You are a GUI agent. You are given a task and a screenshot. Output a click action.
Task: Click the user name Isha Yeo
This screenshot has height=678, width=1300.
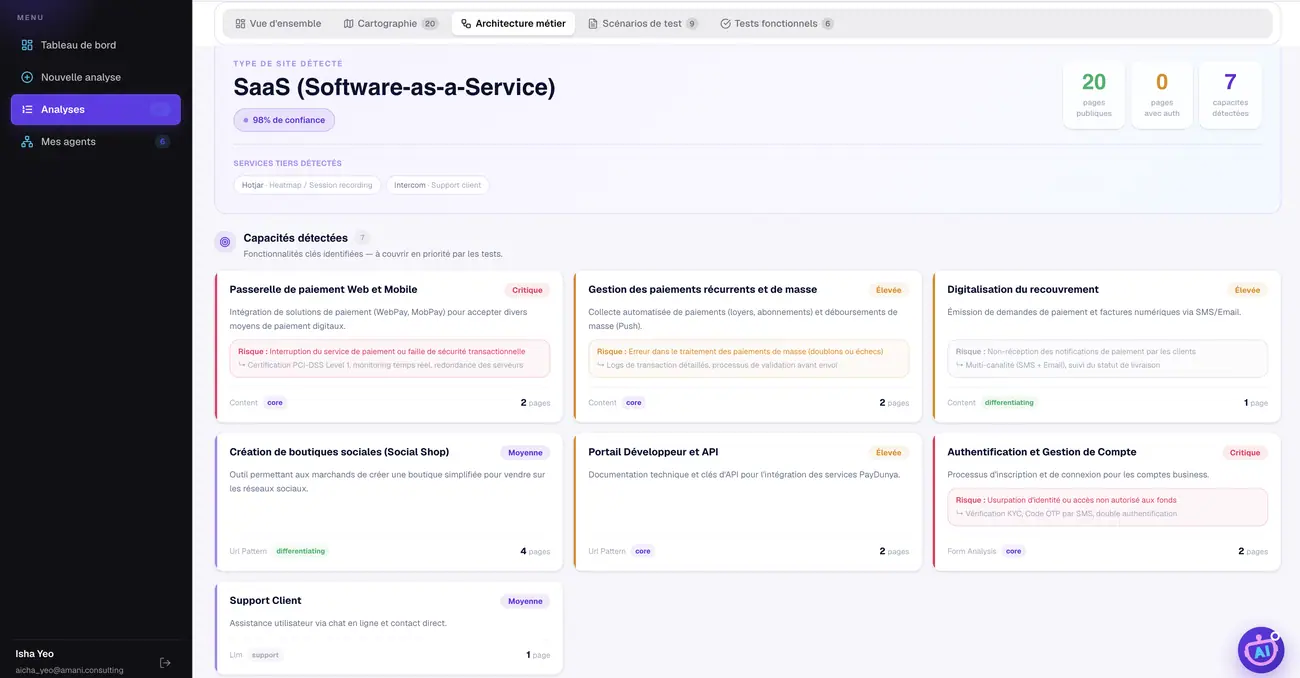(x=35, y=653)
